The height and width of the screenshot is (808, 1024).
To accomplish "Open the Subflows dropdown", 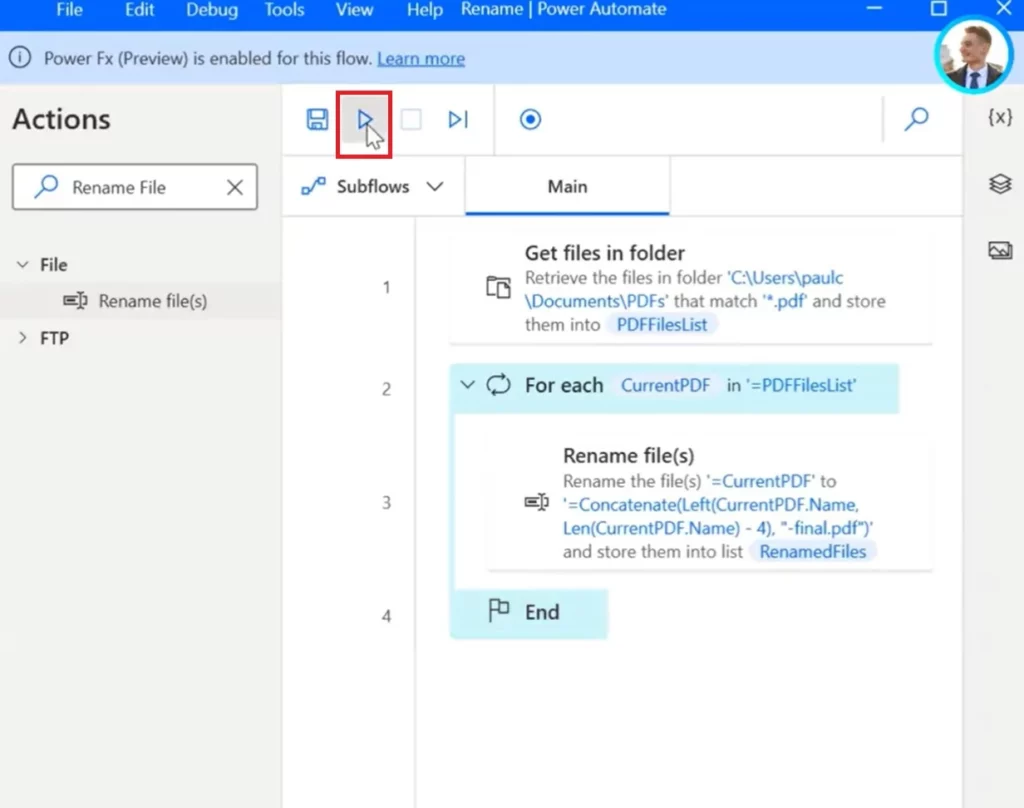I will (x=373, y=187).
